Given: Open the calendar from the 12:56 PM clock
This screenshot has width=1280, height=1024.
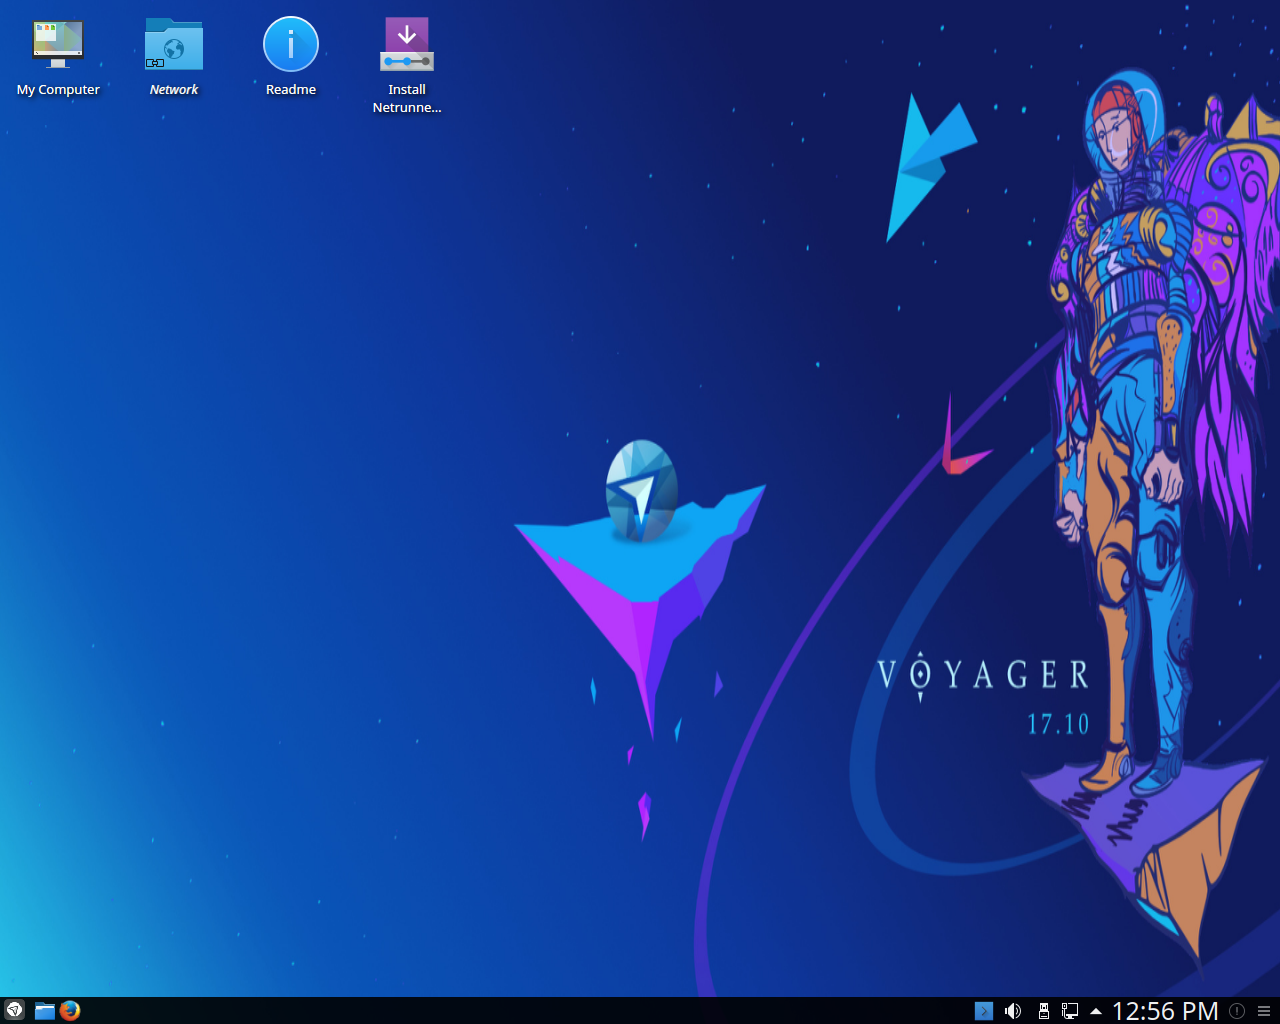Looking at the screenshot, I should pos(1165,1011).
